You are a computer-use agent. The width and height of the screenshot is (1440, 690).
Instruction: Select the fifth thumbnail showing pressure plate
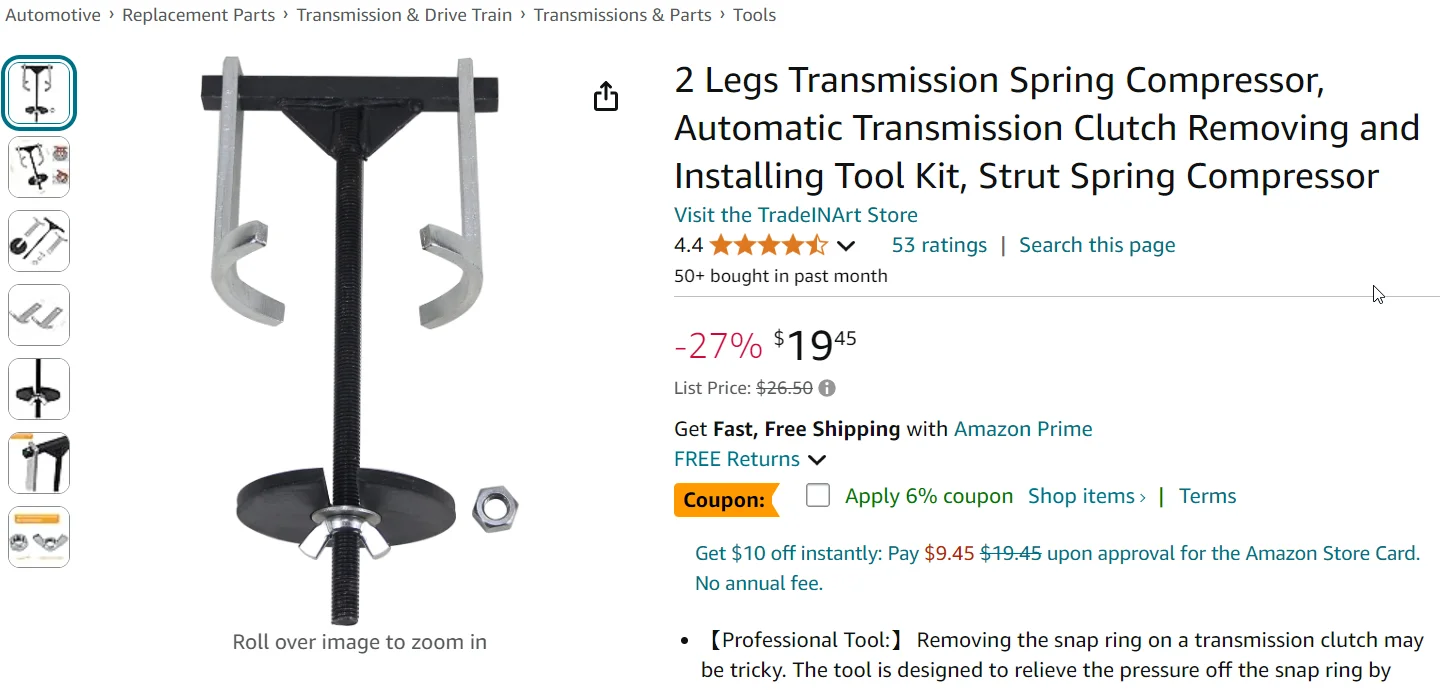39,389
